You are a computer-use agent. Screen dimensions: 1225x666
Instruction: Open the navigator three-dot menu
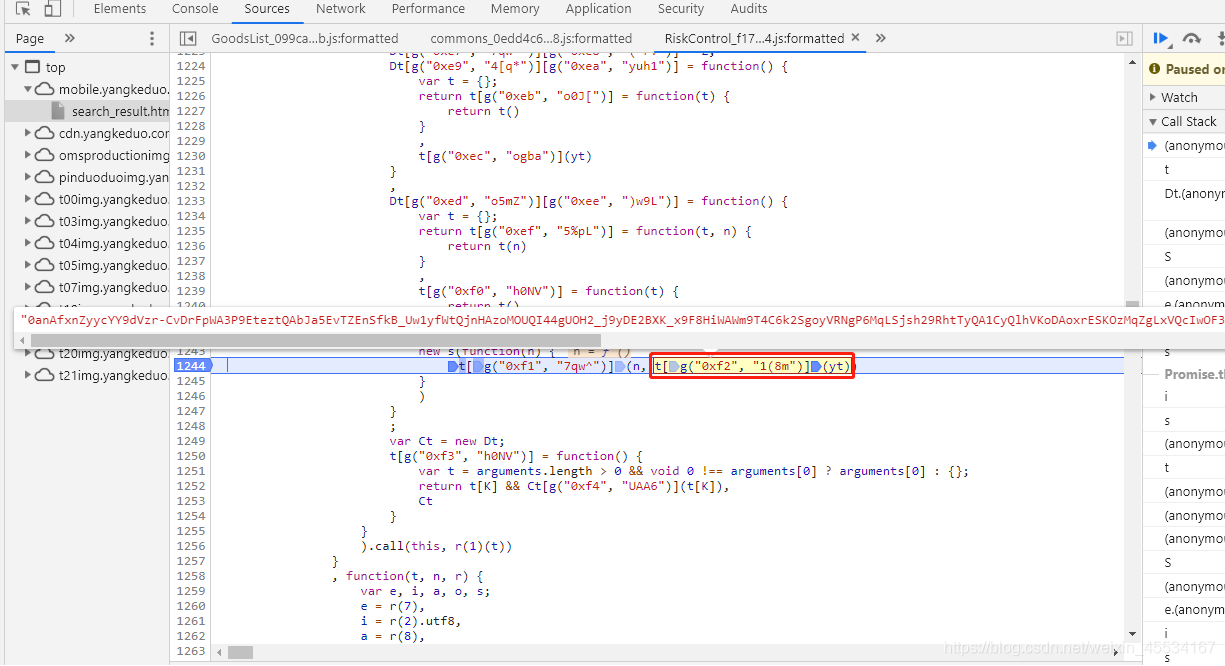[x=152, y=38]
